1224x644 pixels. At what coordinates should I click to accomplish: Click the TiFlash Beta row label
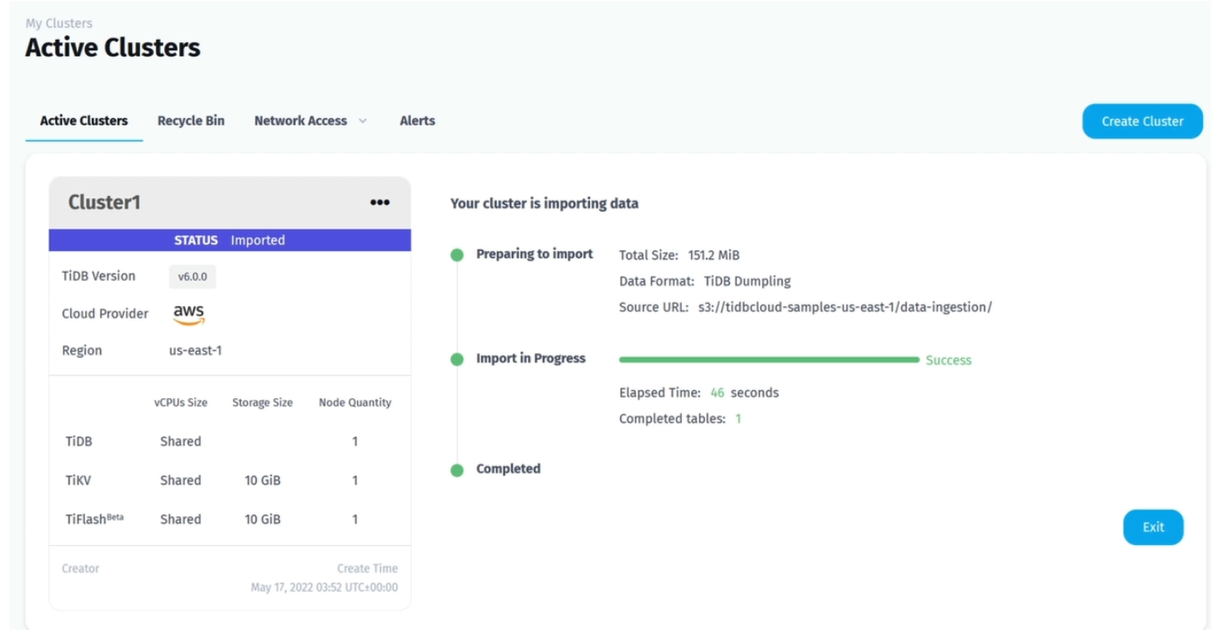[x=94, y=519]
